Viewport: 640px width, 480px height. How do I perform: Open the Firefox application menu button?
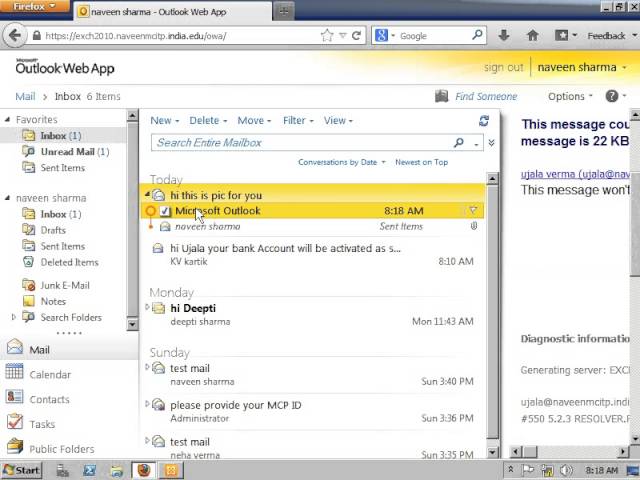coord(34,7)
